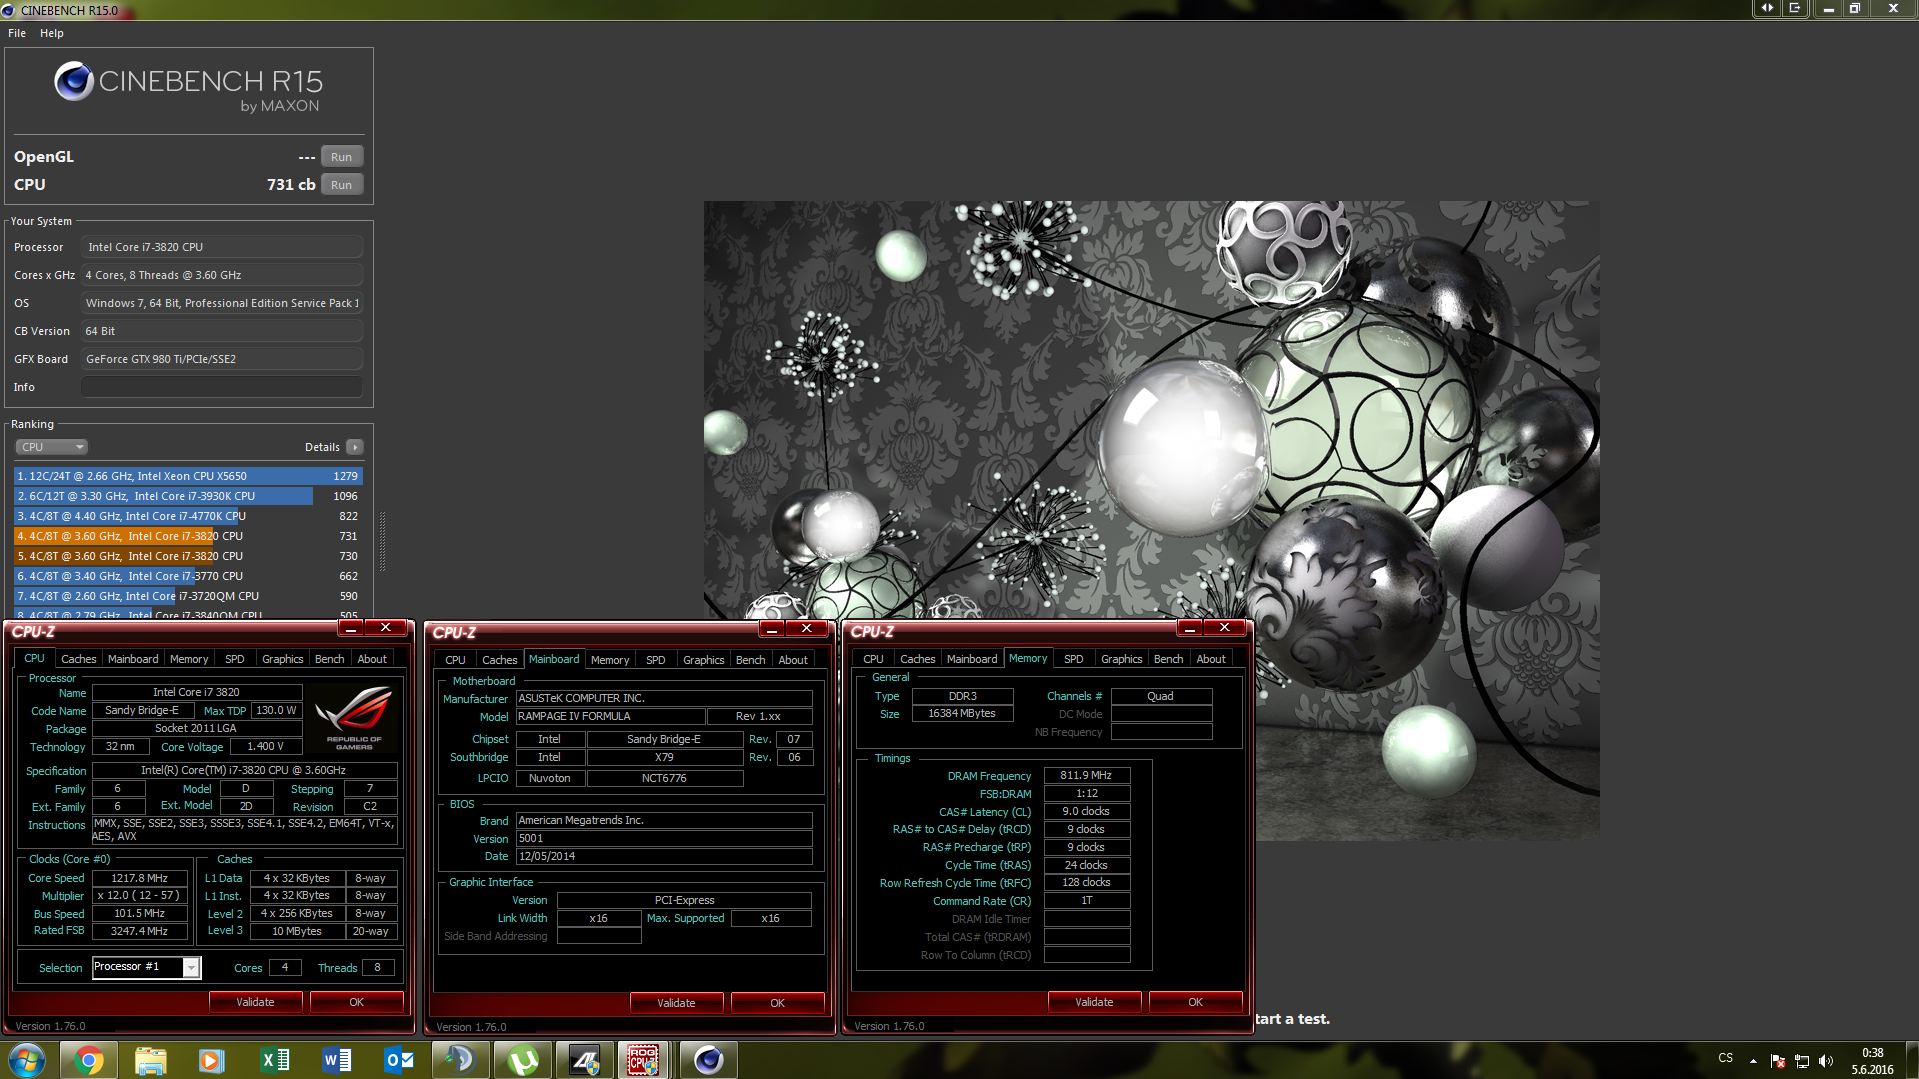Open About tab in CPU-Z Memory window

coord(1211,659)
